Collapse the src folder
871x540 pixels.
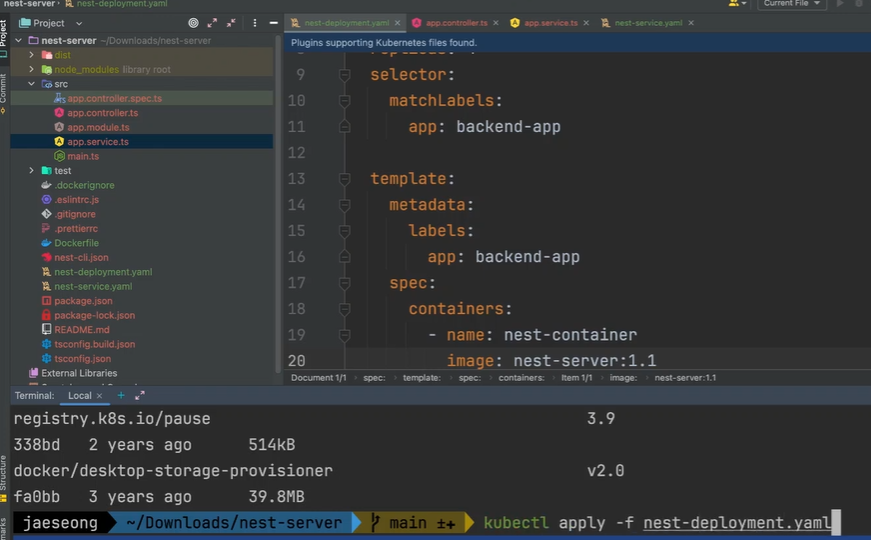click(32, 84)
